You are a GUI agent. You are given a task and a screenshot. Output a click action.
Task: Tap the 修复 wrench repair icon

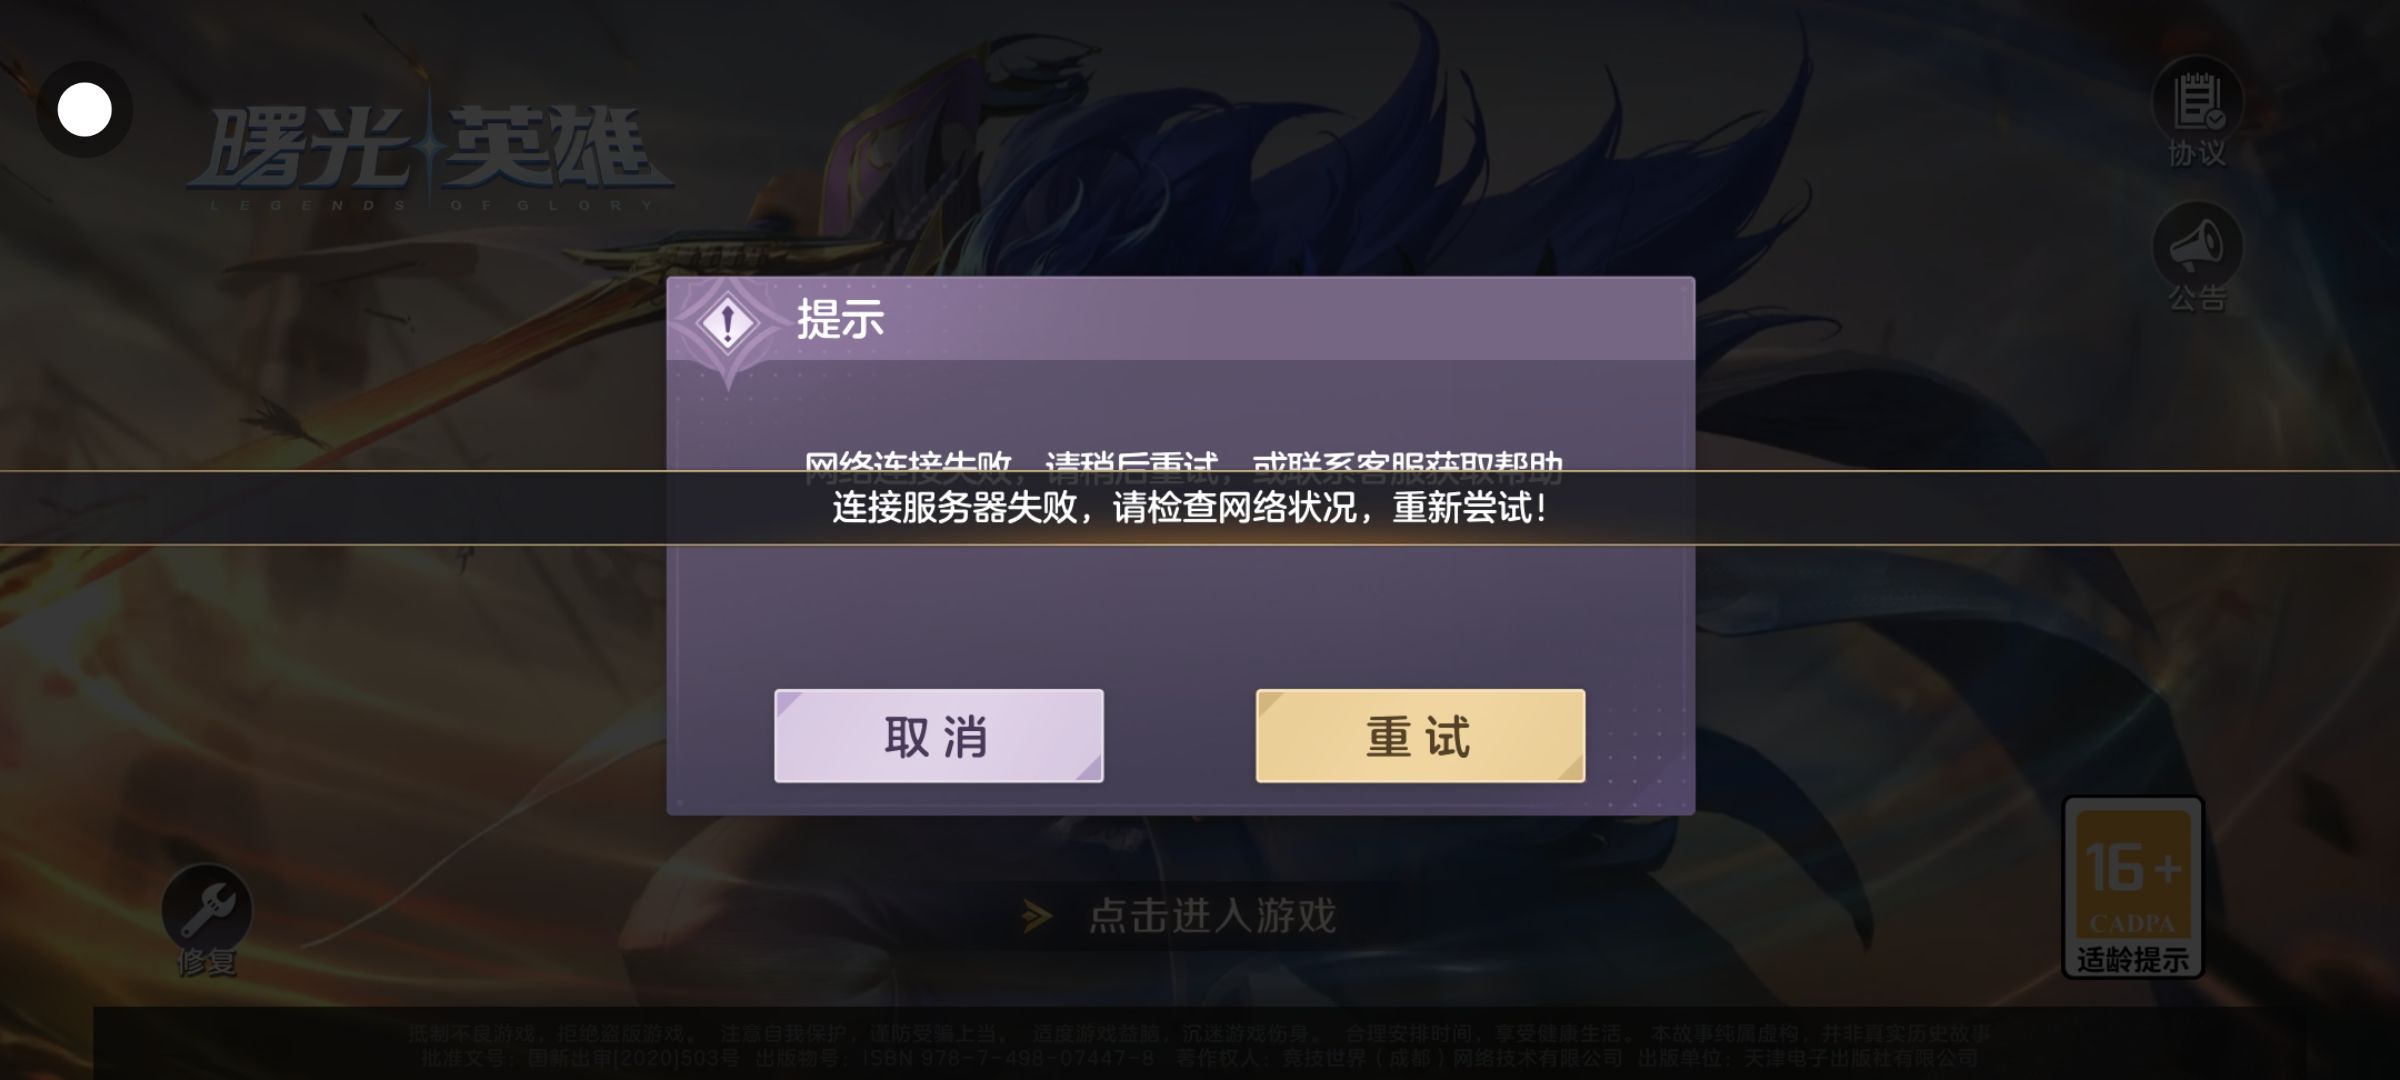tap(207, 909)
